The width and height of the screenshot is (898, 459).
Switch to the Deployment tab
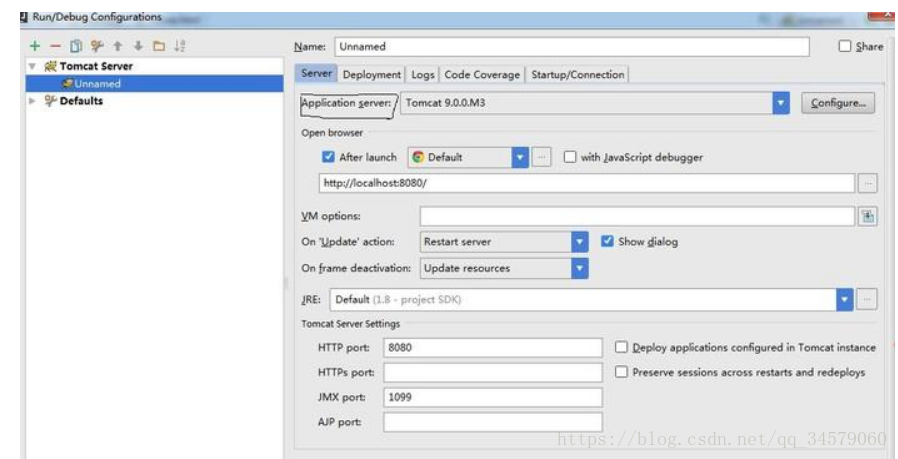pos(372,74)
